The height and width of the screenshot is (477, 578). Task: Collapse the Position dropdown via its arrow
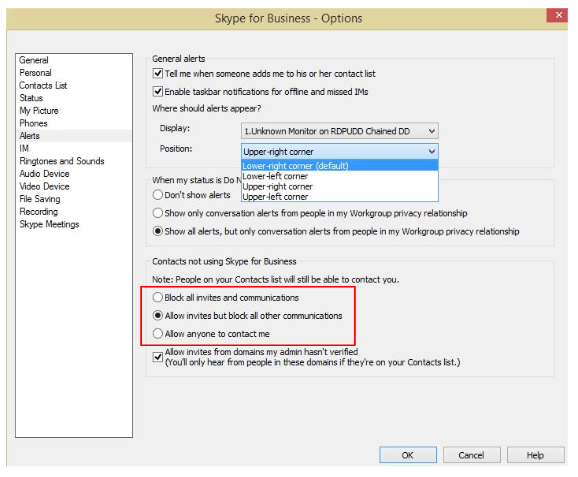[x=432, y=152]
